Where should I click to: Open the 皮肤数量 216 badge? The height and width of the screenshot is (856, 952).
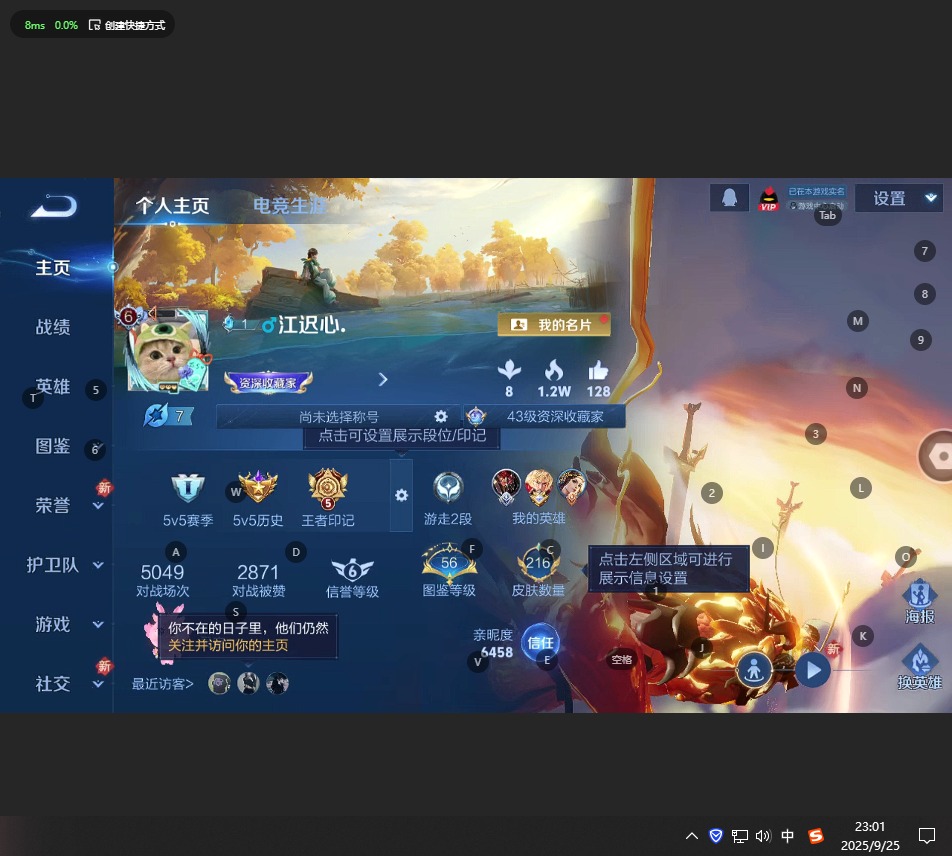pyautogui.click(x=538, y=564)
